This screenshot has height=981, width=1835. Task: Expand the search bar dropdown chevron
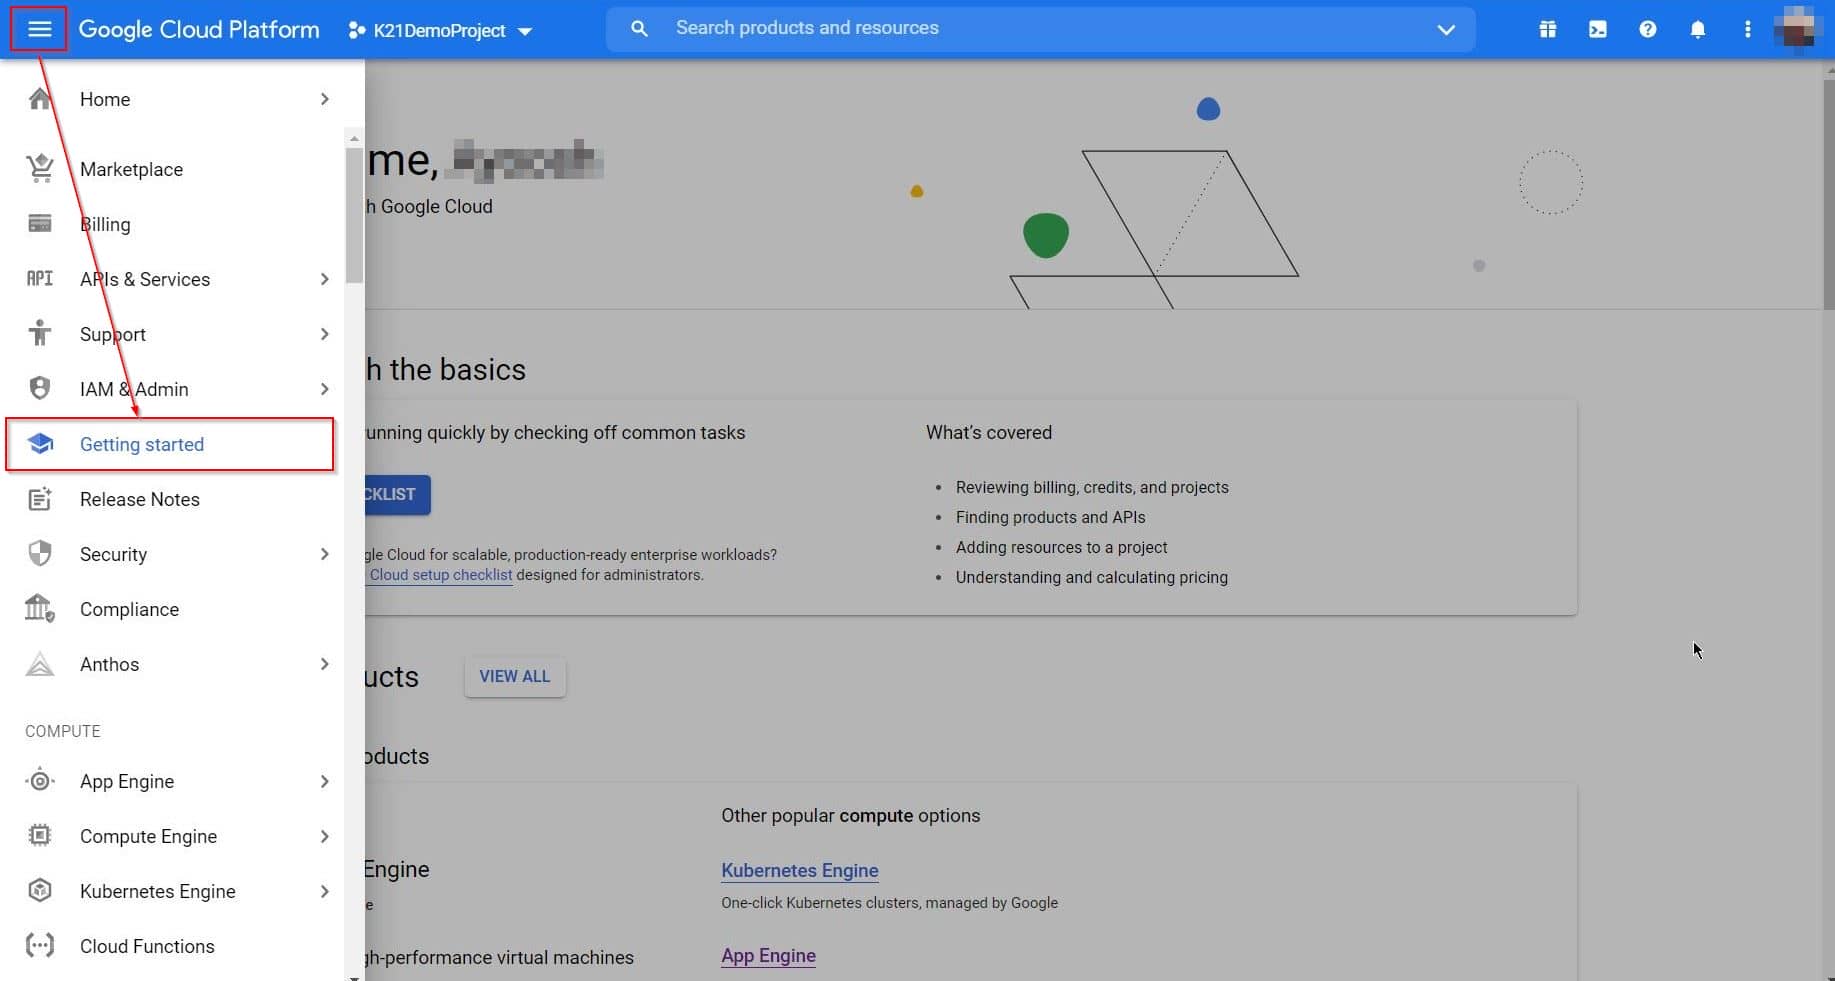pyautogui.click(x=1446, y=29)
